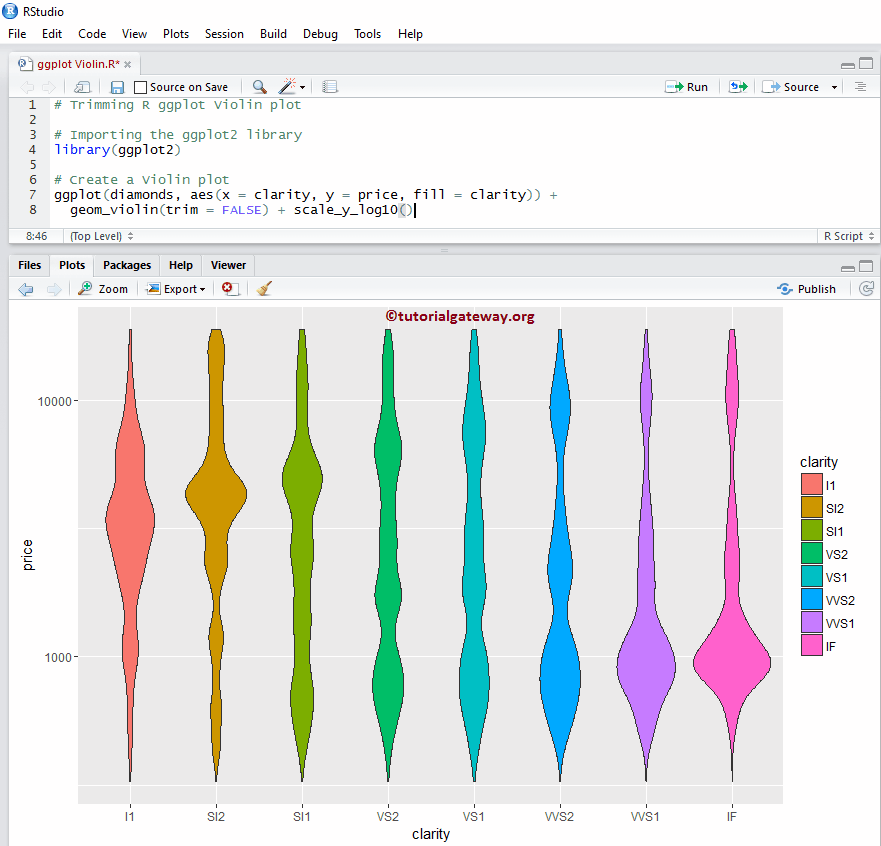Image resolution: width=881 pixels, height=846 pixels.
Task: Click the Publish button
Action: tap(806, 288)
